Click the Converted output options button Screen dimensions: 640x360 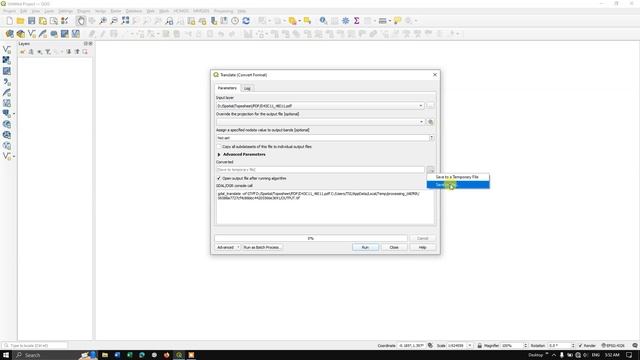(430, 169)
